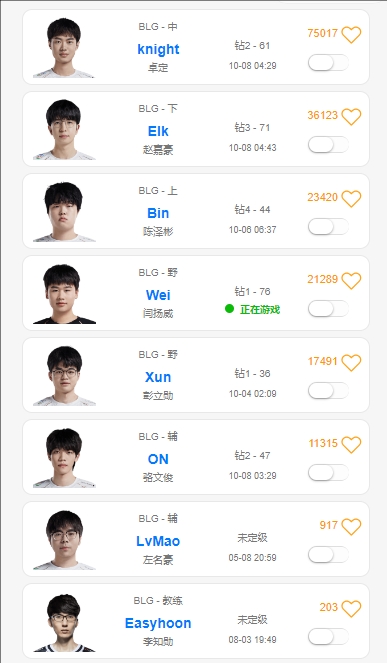Open Bin's profile photo
387x663 pixels.
coord(64,211)
